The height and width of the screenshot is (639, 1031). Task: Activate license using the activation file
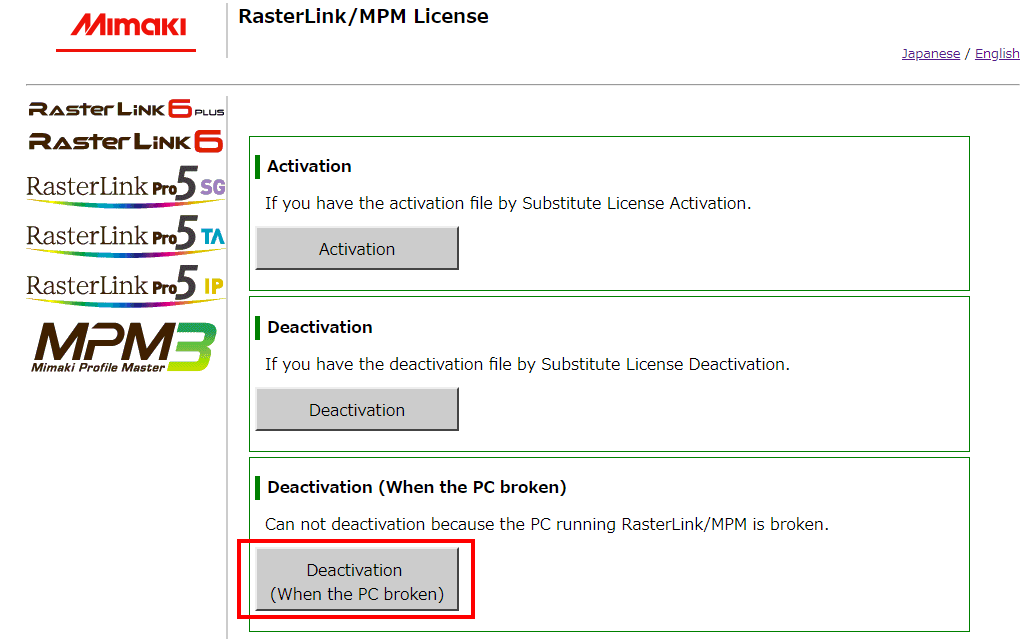pos(356,247)
